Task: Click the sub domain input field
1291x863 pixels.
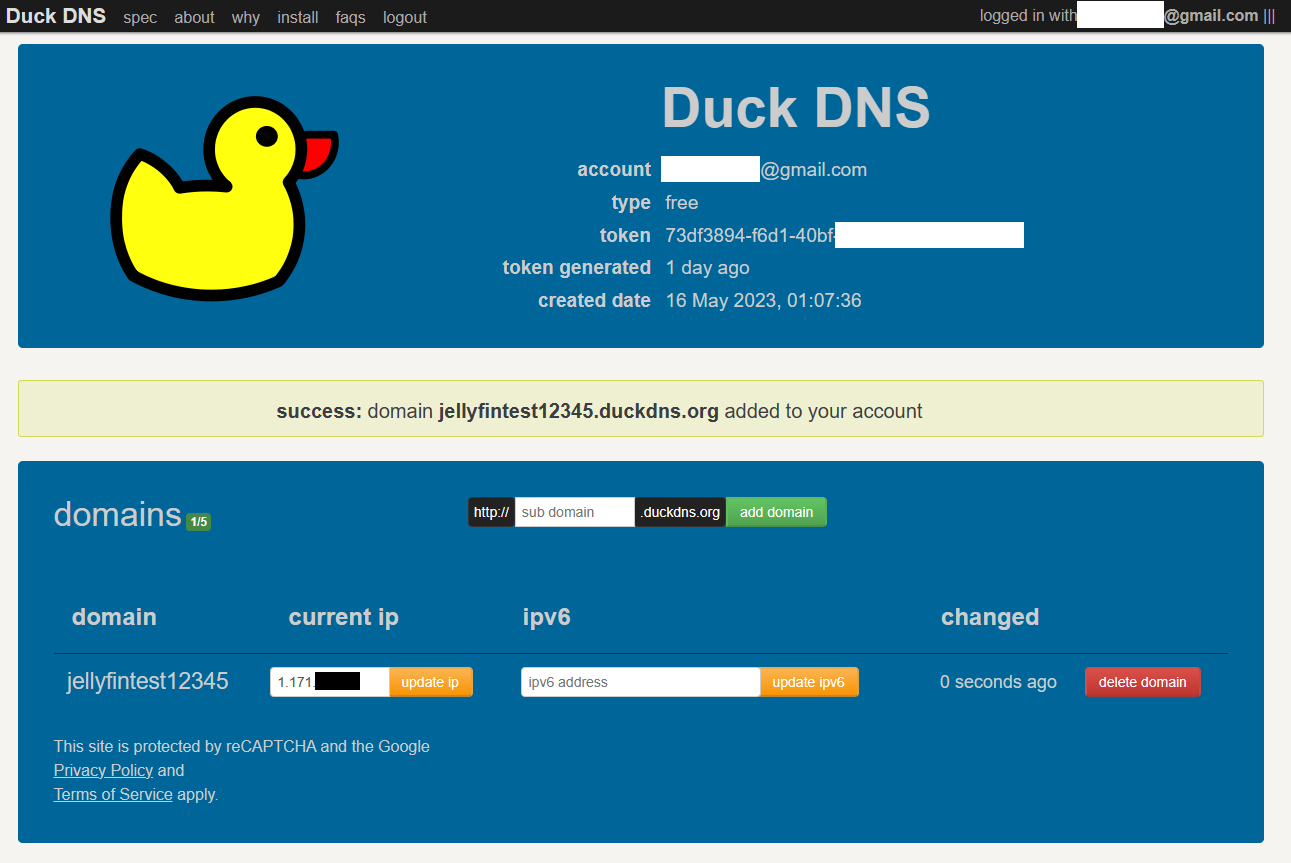Action: tap(574, 511)
